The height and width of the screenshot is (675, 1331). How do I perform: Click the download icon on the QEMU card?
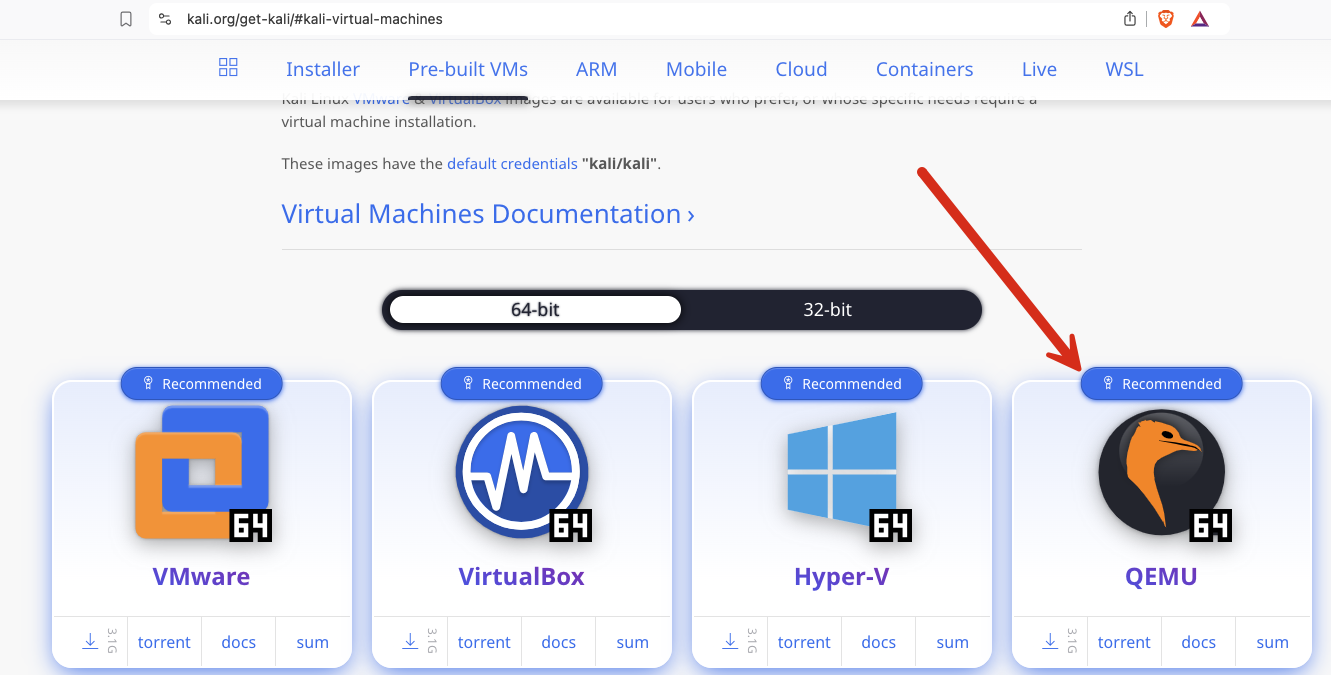coord(1048,641)
